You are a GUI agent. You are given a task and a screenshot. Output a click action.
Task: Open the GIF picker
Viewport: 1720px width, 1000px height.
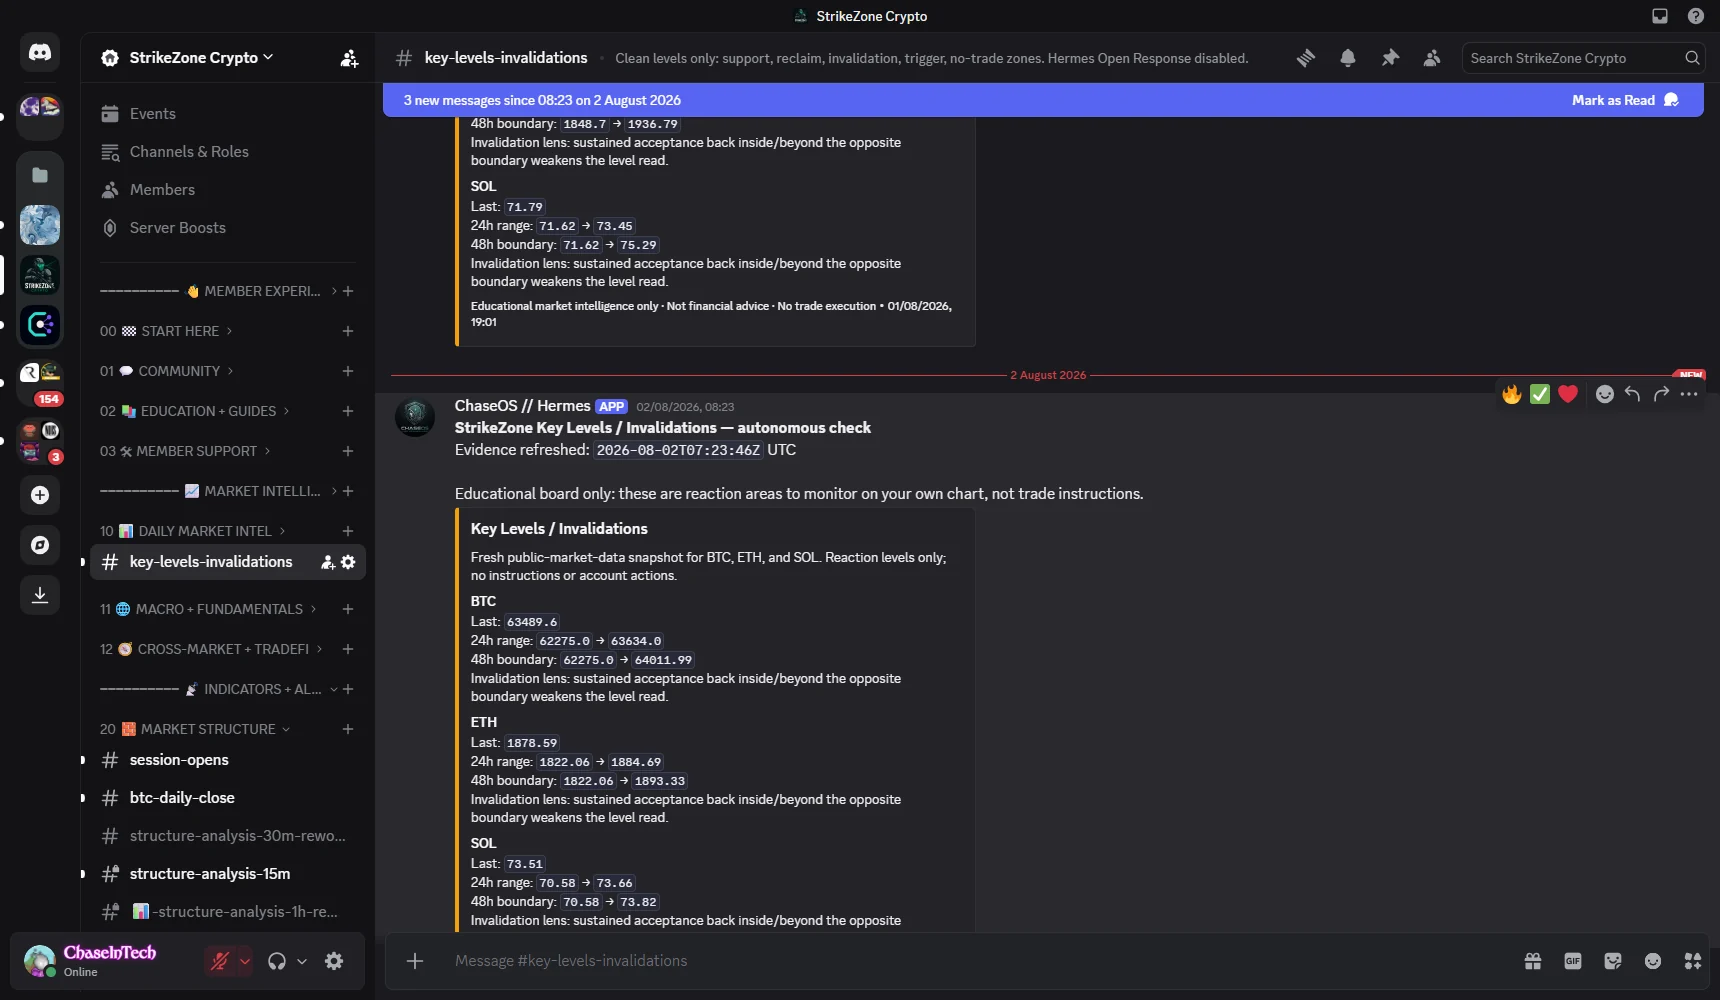[1573, 961]
